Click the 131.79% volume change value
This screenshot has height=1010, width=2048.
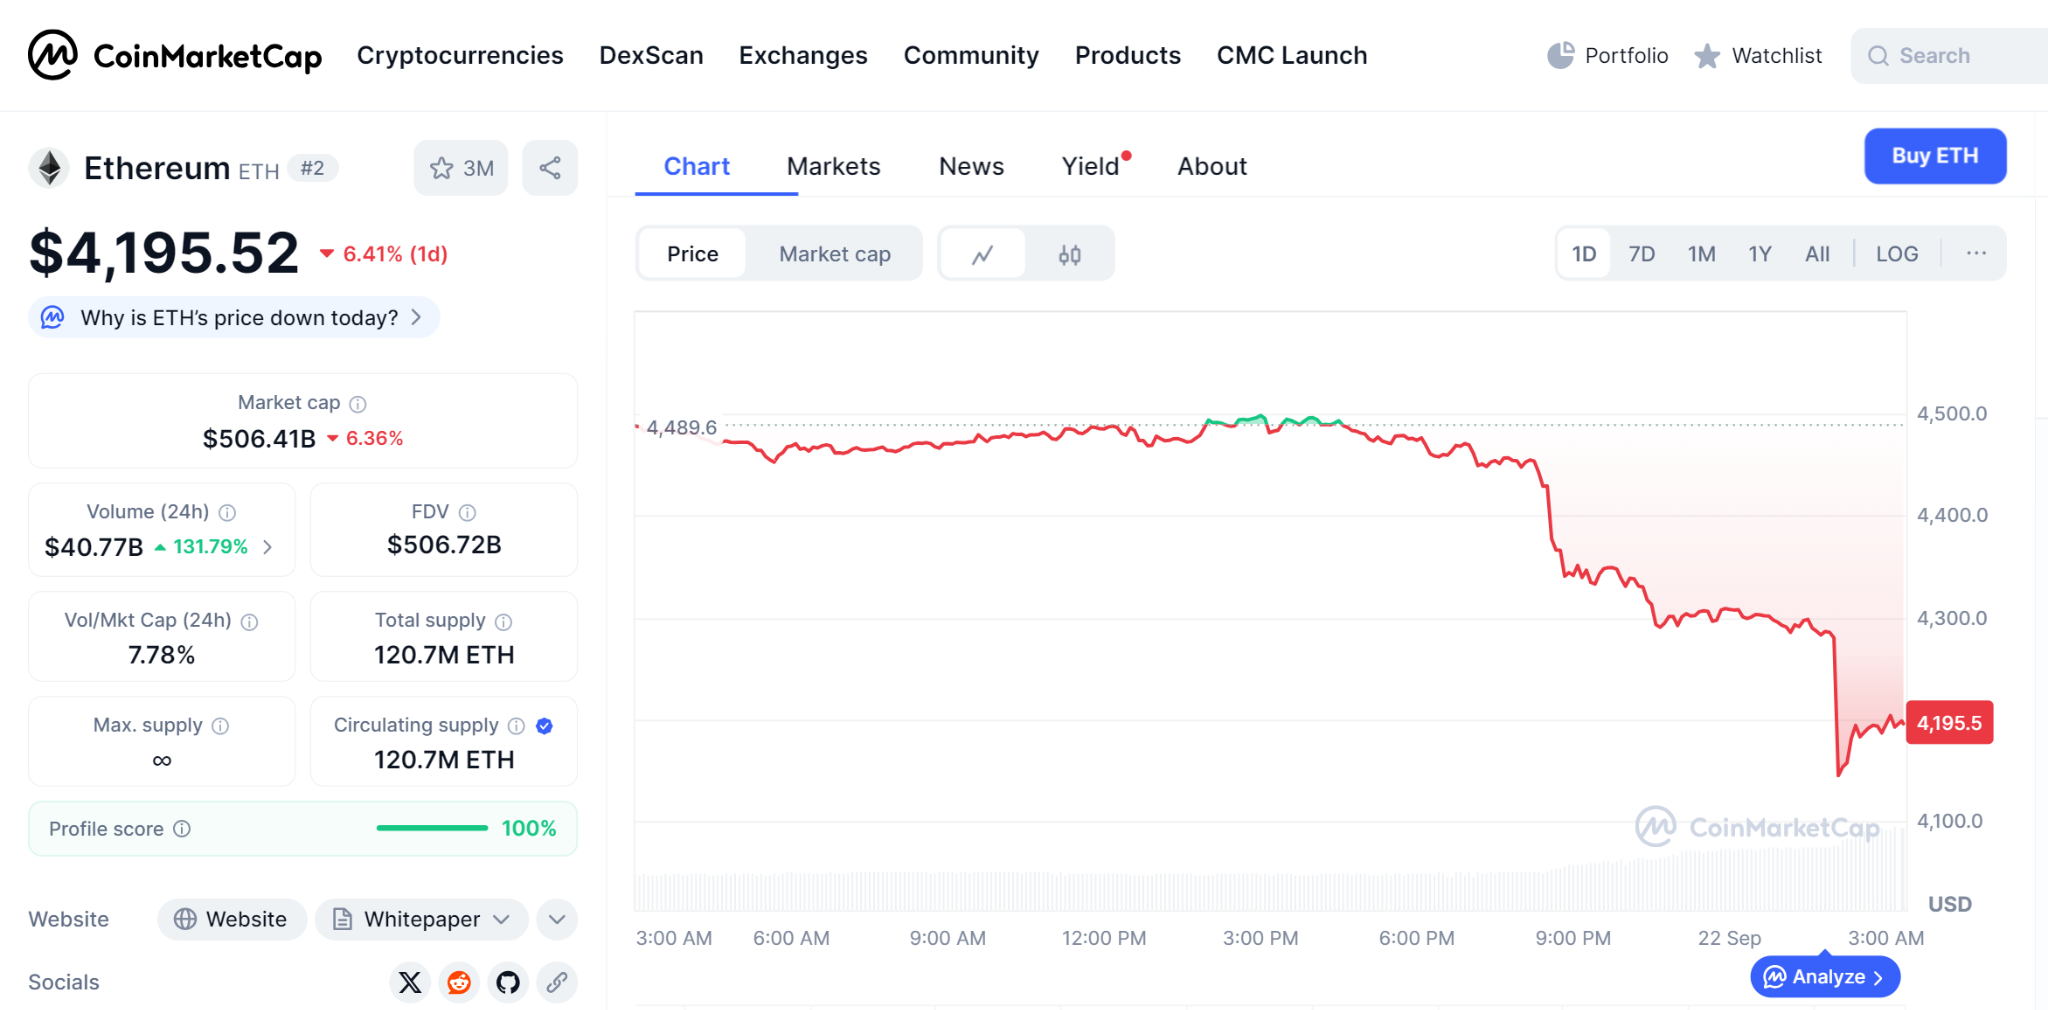[210, 547]
